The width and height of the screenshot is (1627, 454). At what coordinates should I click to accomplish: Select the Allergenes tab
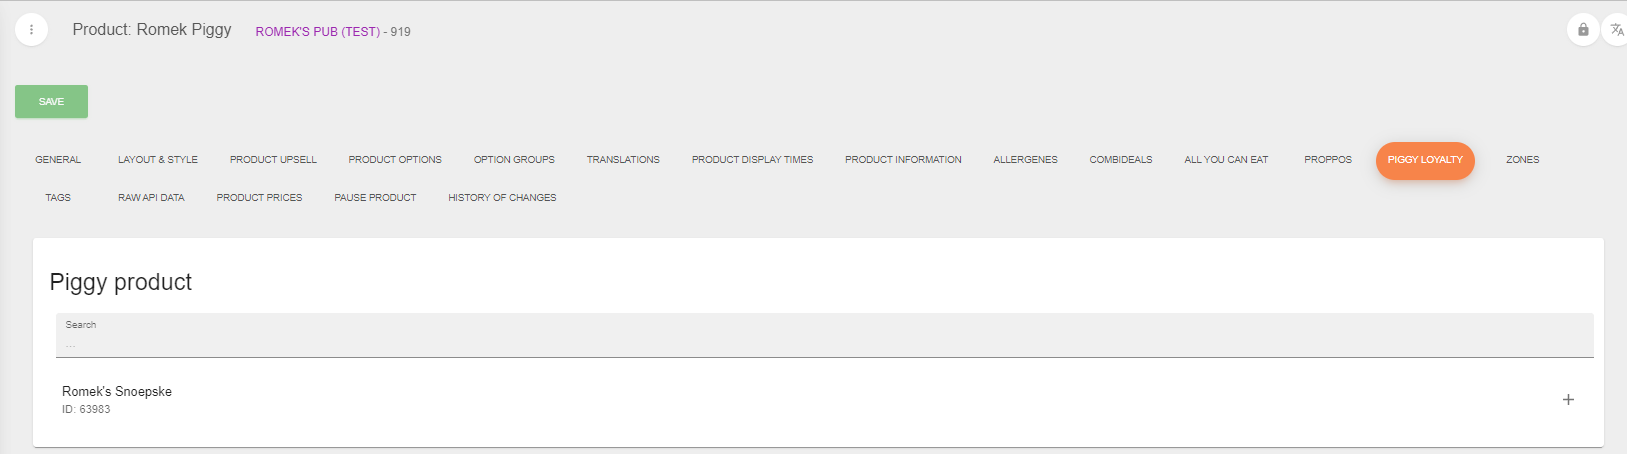pyautogui.click(x=1025, y=160)
